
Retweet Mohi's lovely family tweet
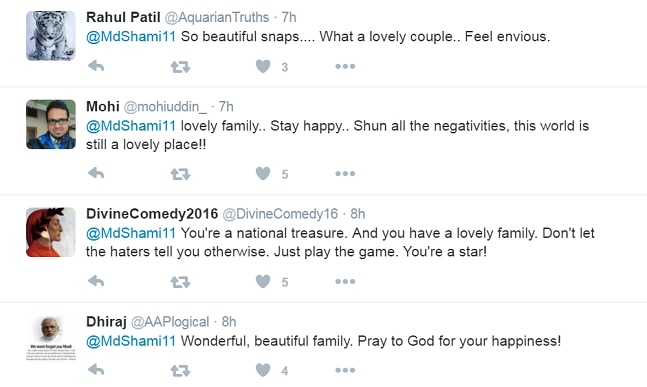coord(180,174)
